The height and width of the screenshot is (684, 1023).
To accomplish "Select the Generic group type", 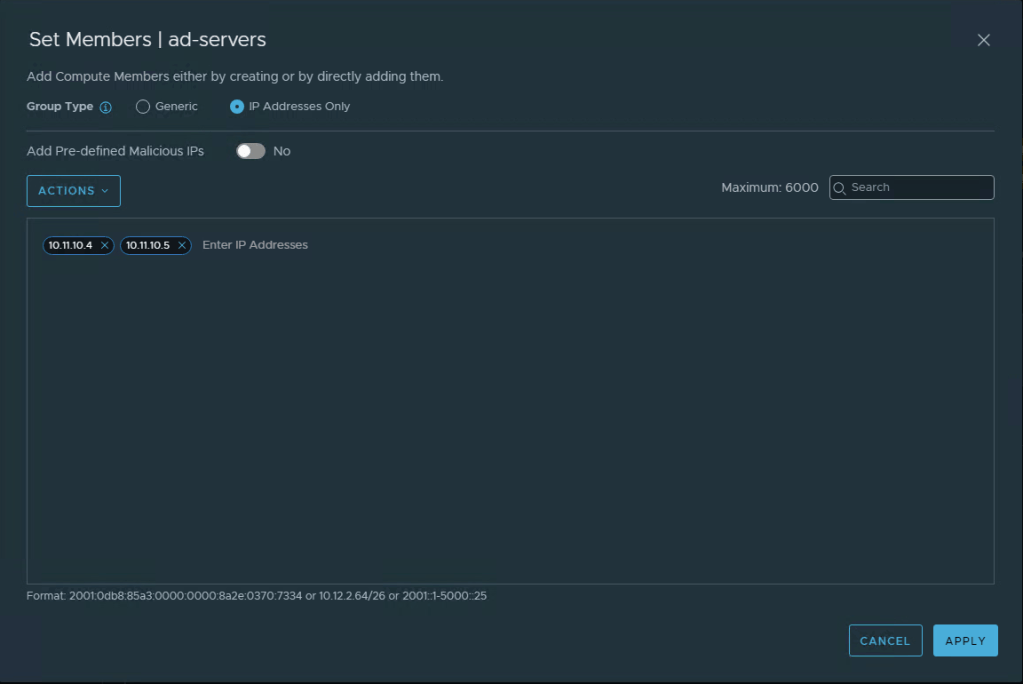I will [x=143, y=107].
